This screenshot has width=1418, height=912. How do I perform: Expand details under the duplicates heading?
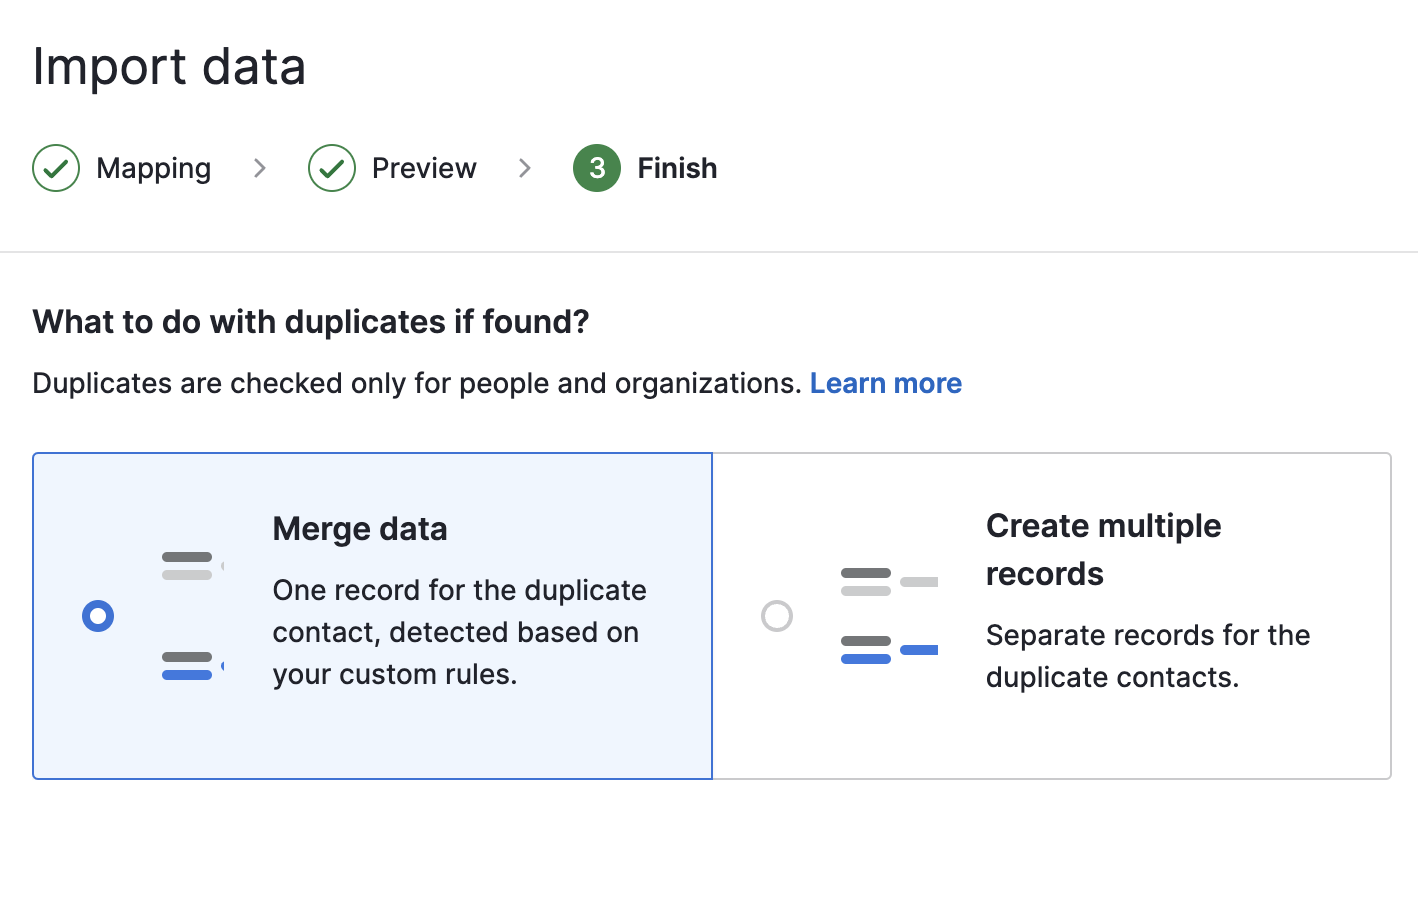pyautogui.click(x=886, y=383)
